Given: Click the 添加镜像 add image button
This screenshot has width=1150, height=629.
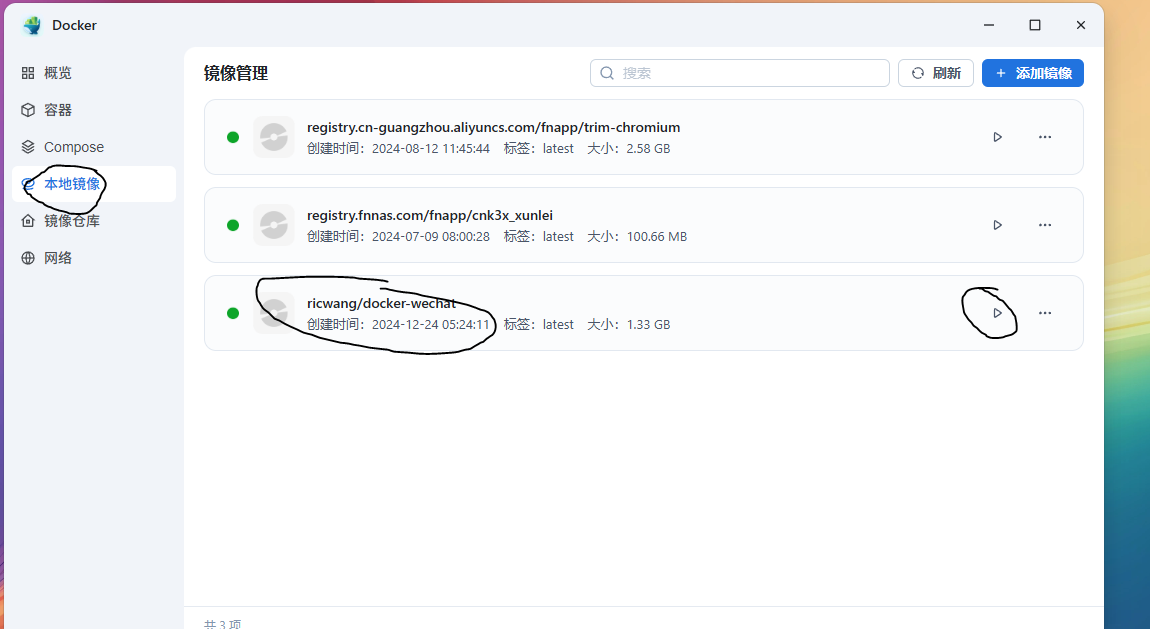Looking at the screenshot, I should (1033, 73).
